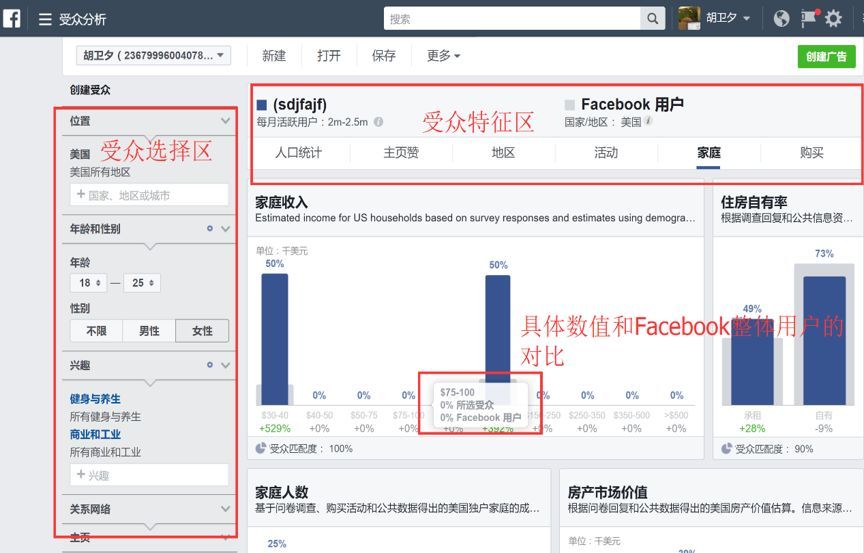Image resolution: width=864 pixels, height=553 pixels.
Task: Click the search magnifier icon
Action: click(x=652, y=19)
